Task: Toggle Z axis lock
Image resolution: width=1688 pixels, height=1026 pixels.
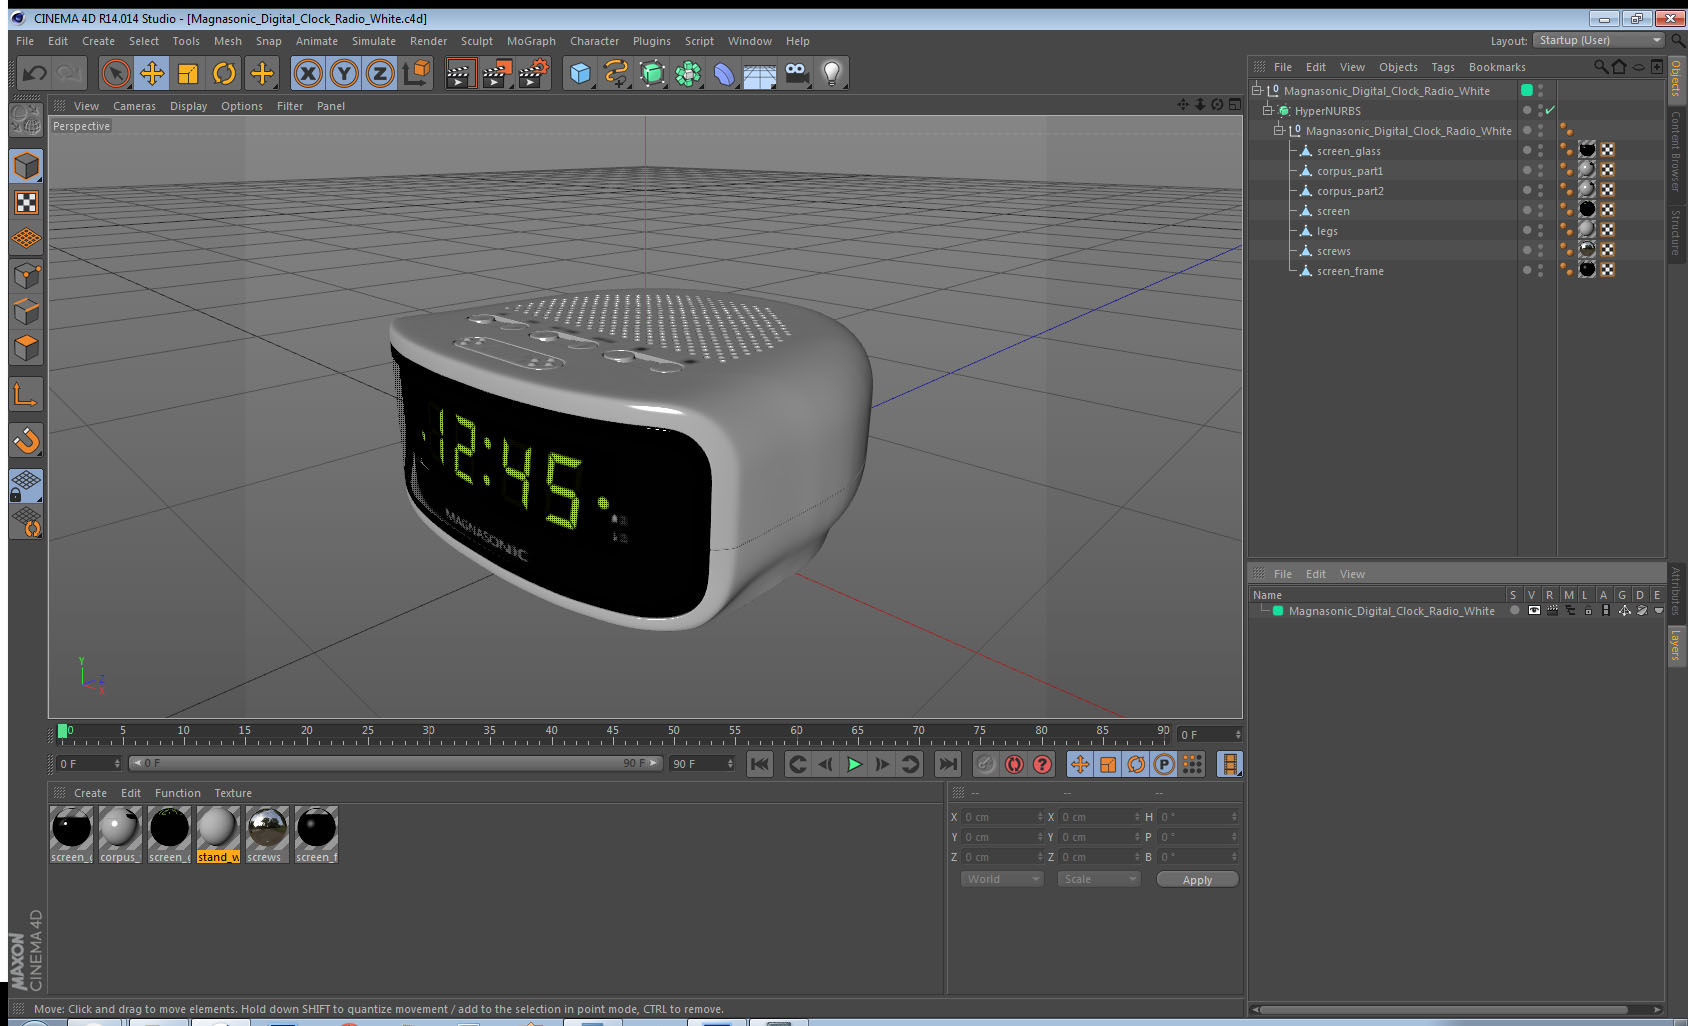Action: coord(380,73)
